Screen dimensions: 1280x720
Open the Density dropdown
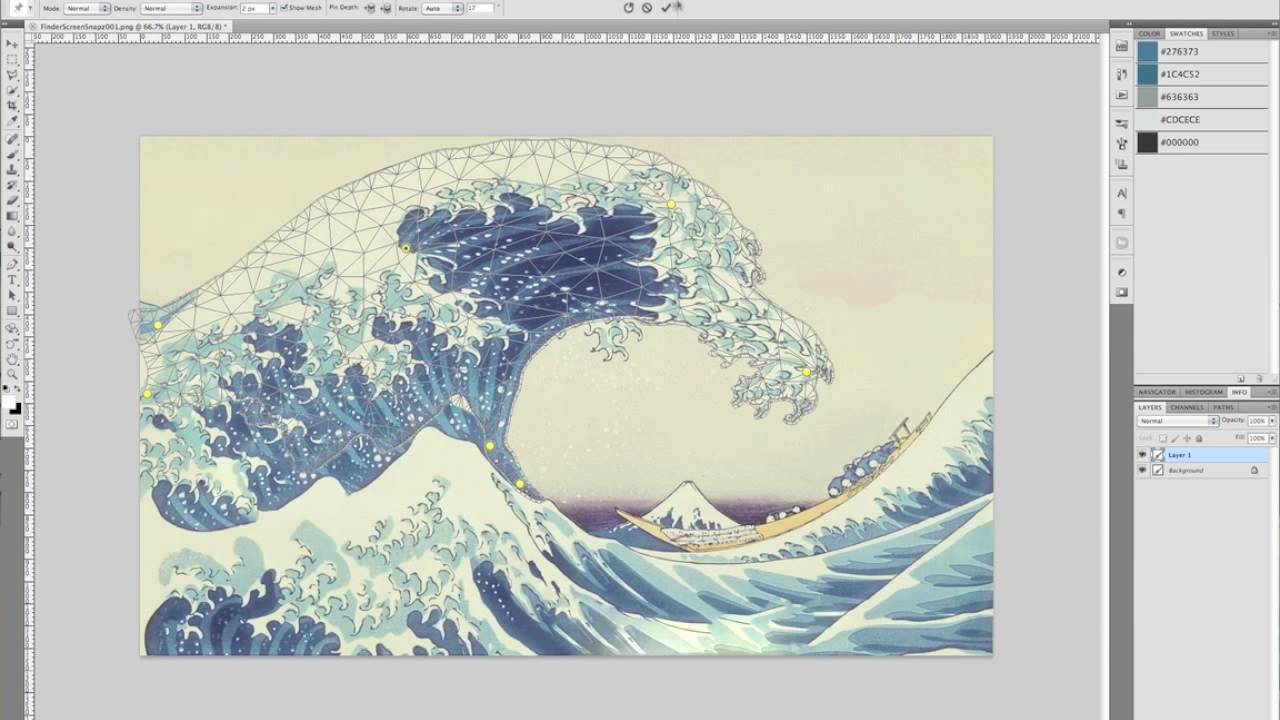click(x=171, y=8)
